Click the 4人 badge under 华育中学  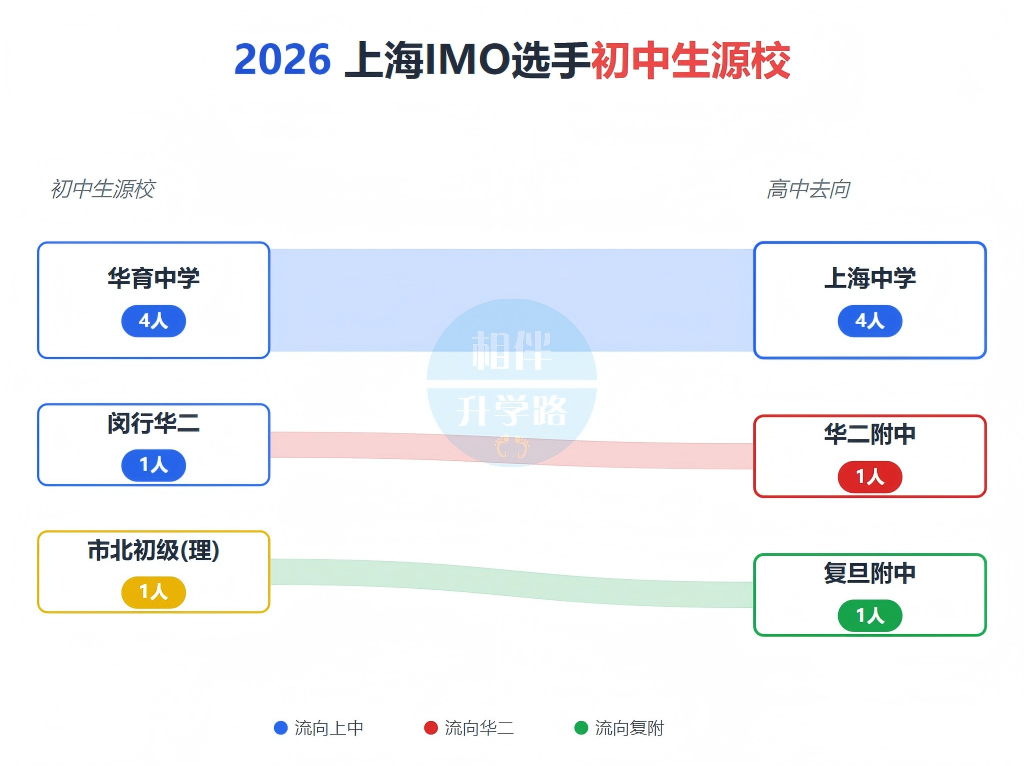153,321
